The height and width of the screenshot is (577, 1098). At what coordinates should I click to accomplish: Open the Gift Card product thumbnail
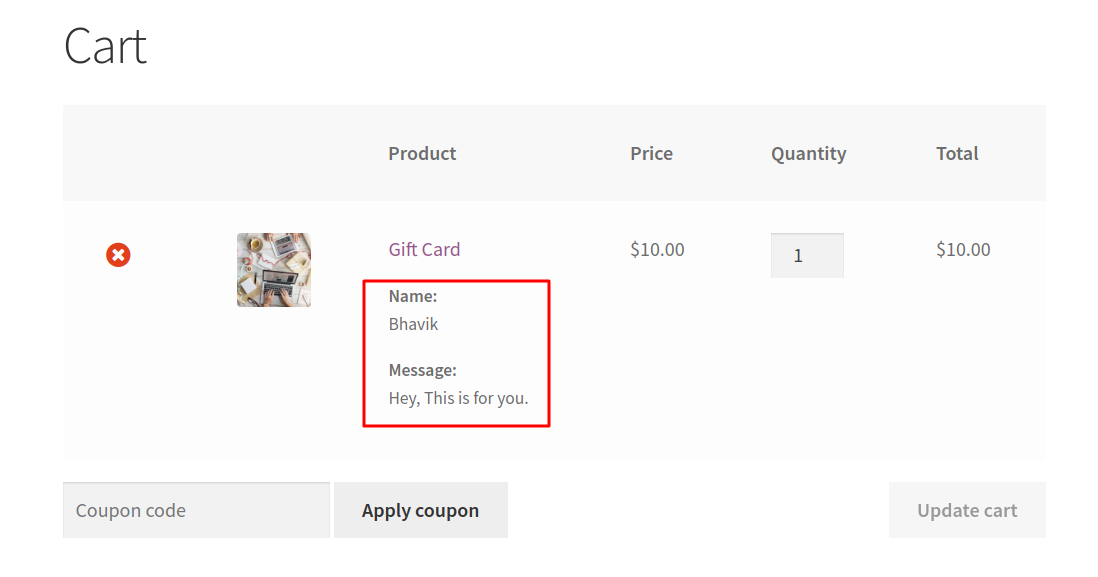[274, 270]
